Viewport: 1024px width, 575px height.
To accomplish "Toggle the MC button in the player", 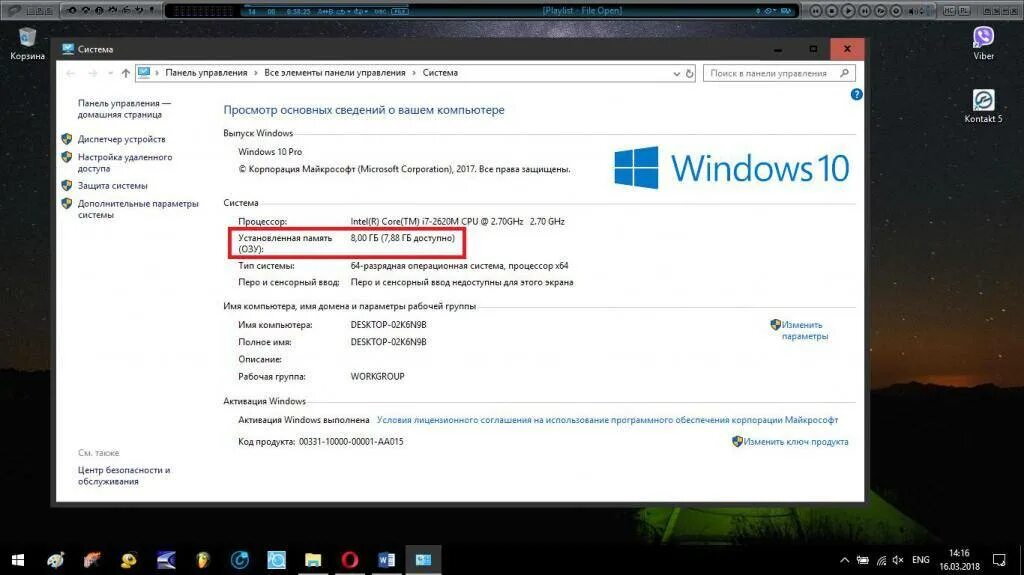I will (x=950, y=10).
